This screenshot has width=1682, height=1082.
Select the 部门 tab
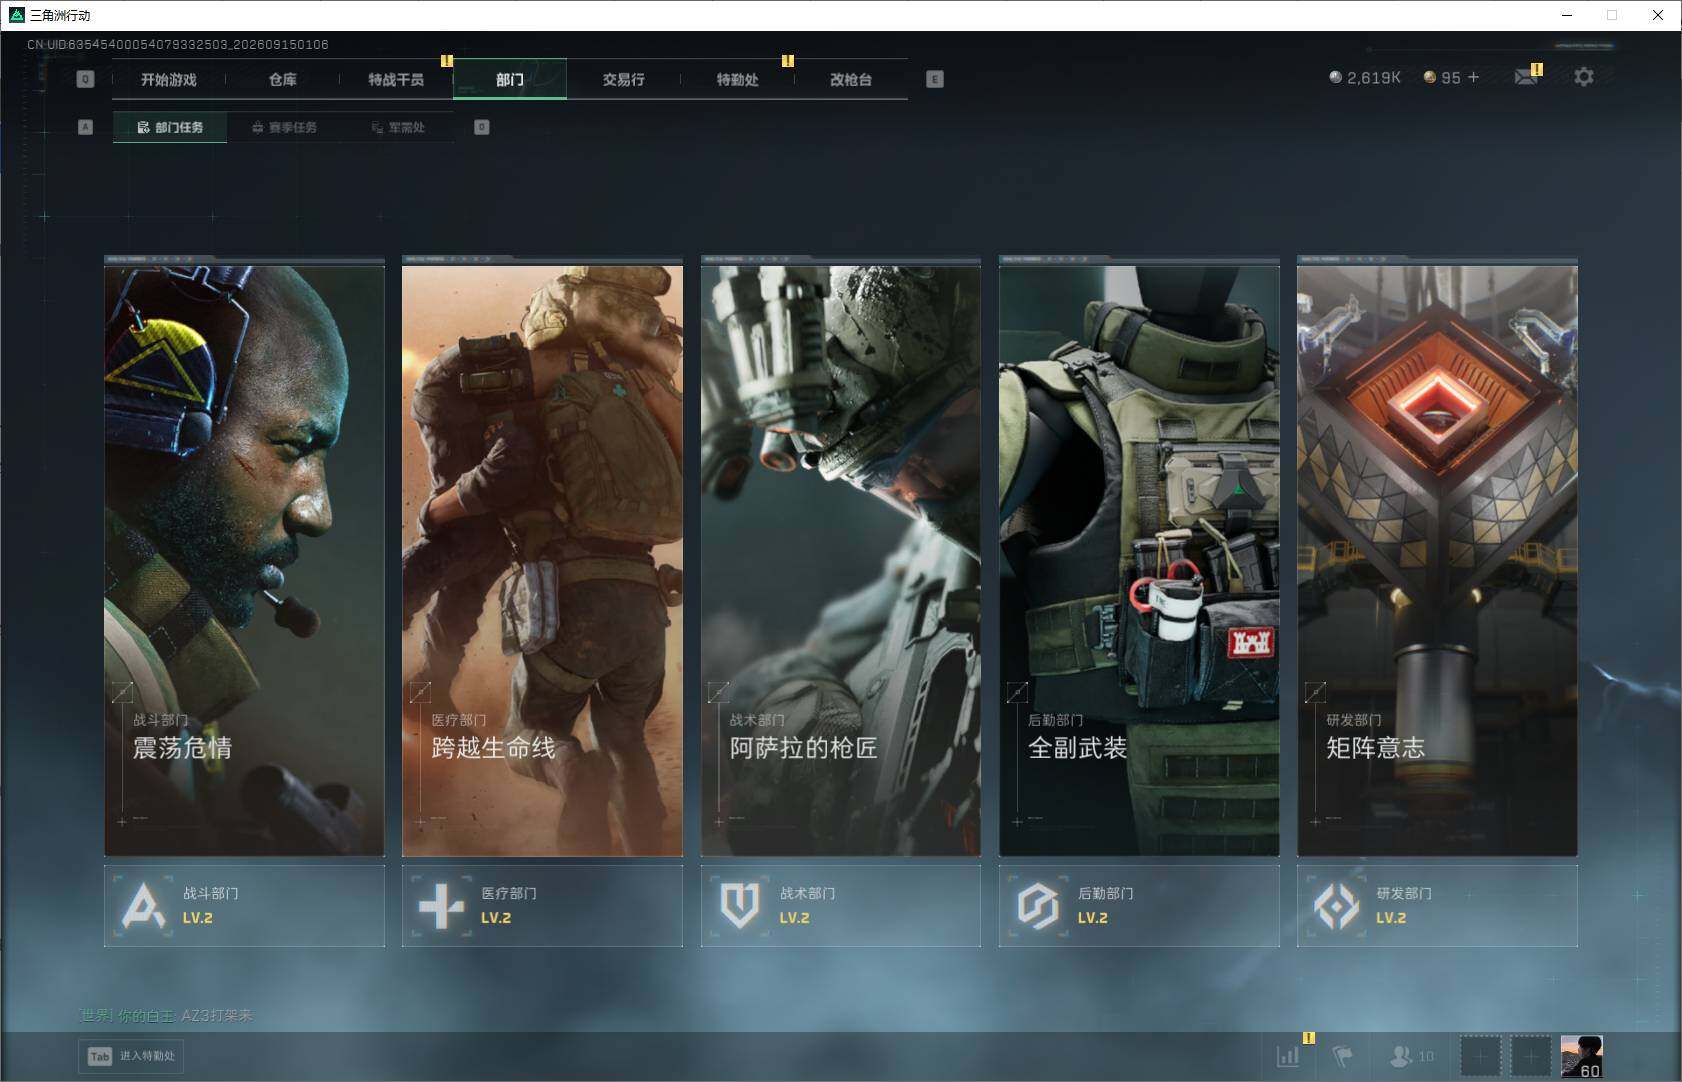point(510,79)
